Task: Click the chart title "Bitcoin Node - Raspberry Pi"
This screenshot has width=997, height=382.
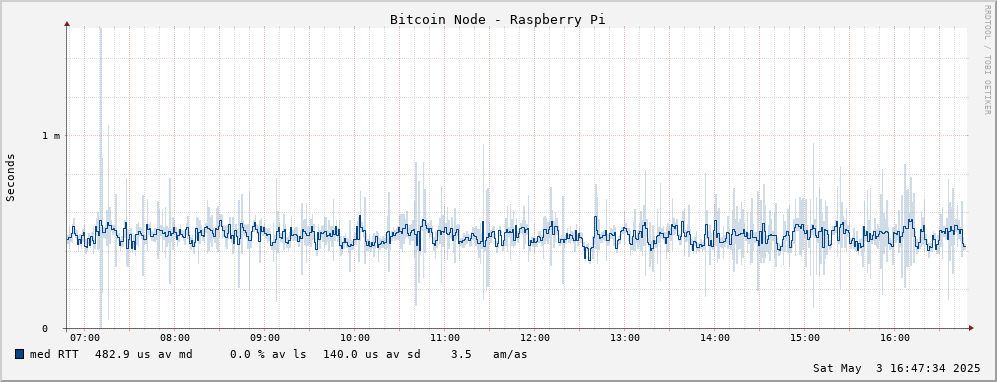Action: coord(497,20)
